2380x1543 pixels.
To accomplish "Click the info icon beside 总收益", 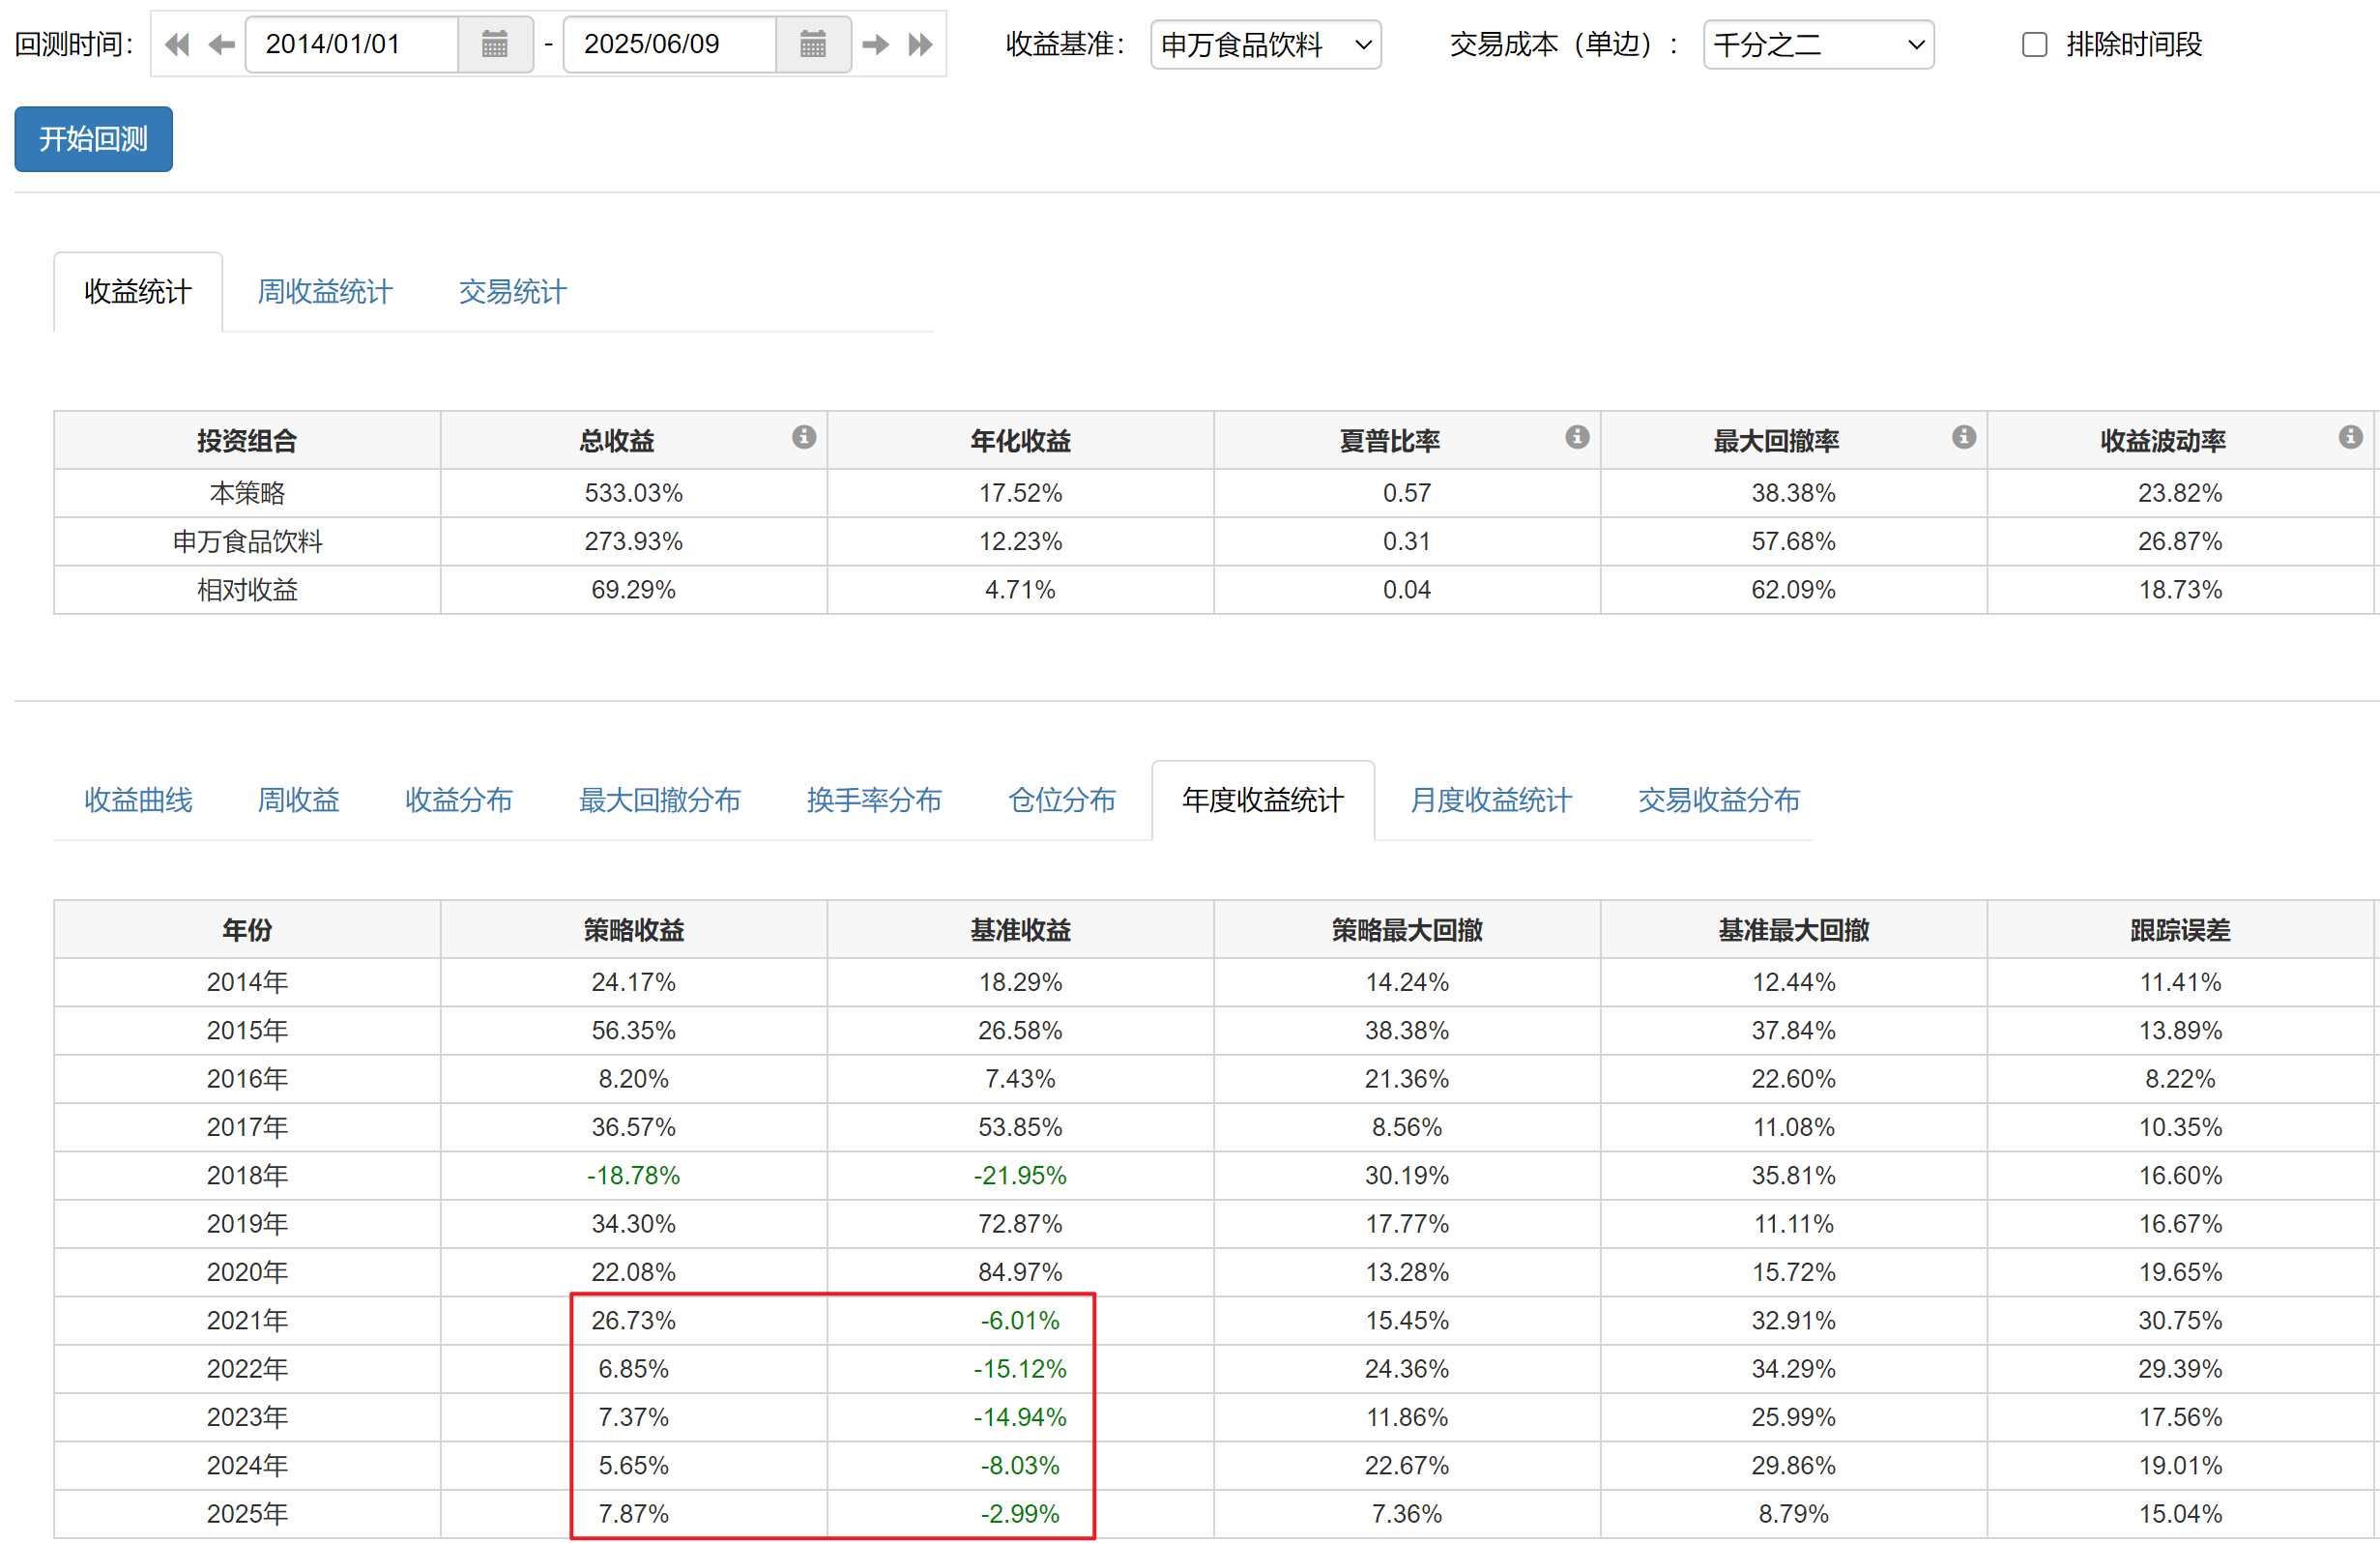I will click(x=804, y=437).
